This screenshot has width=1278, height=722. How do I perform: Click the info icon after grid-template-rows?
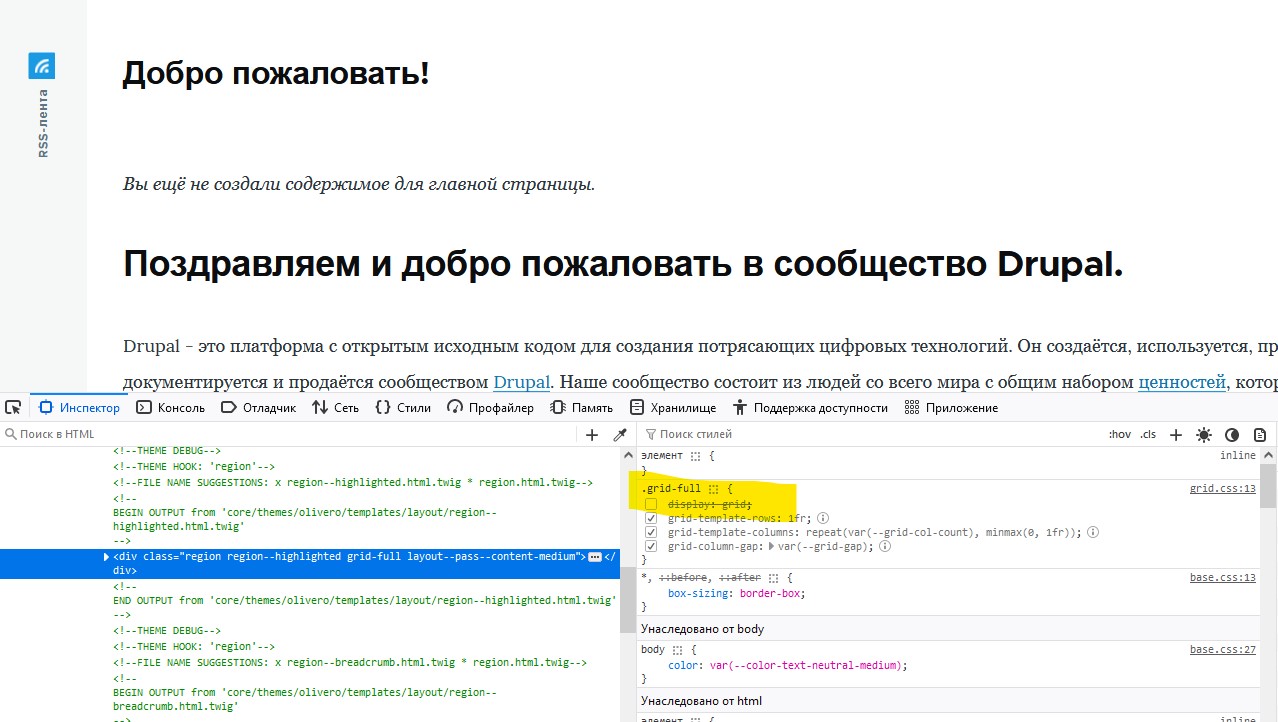(x=823, y=518)
